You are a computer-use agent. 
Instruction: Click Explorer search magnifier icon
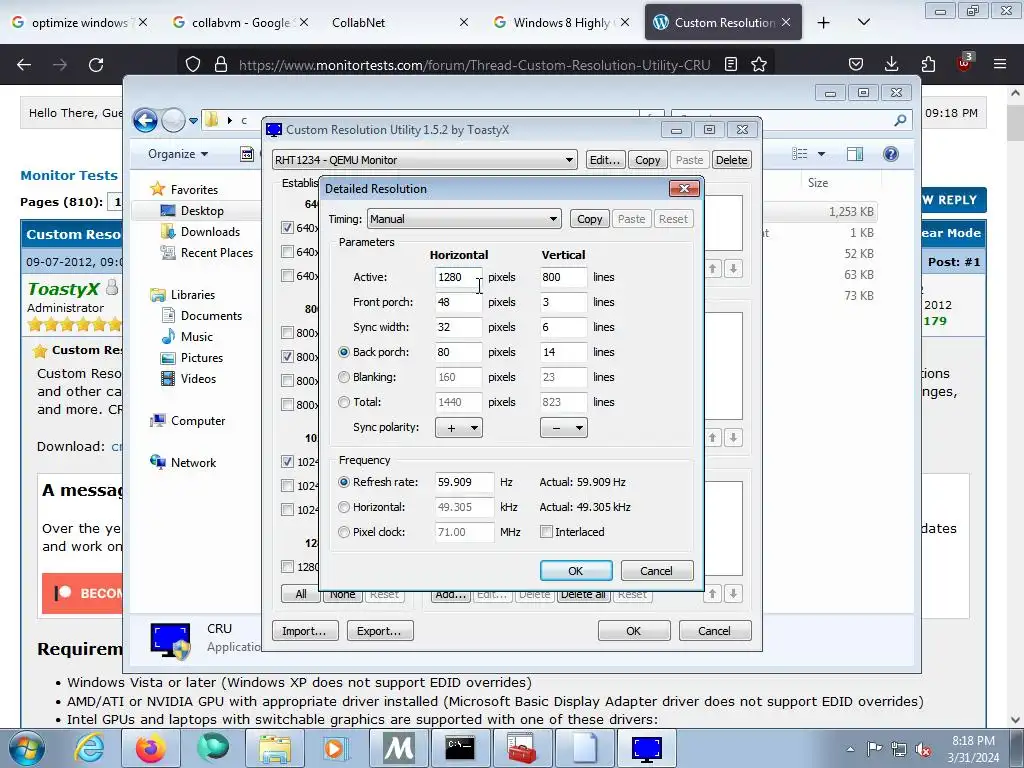coord(900,120)
